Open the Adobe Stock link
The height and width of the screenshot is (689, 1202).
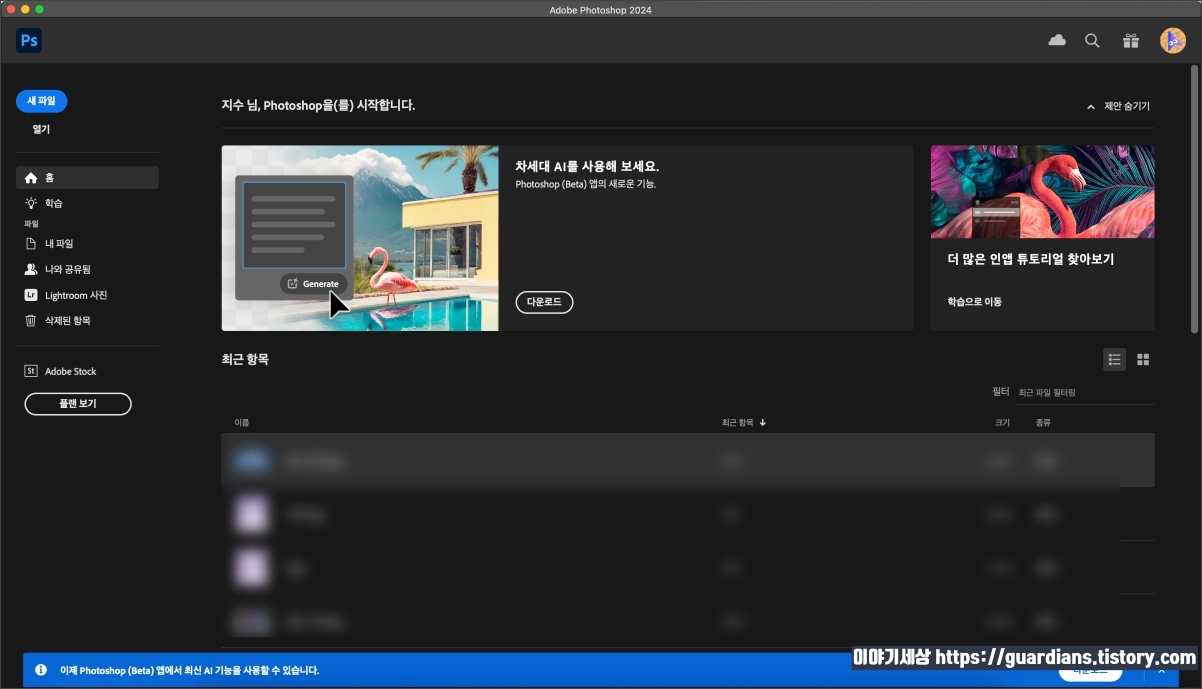70,371
